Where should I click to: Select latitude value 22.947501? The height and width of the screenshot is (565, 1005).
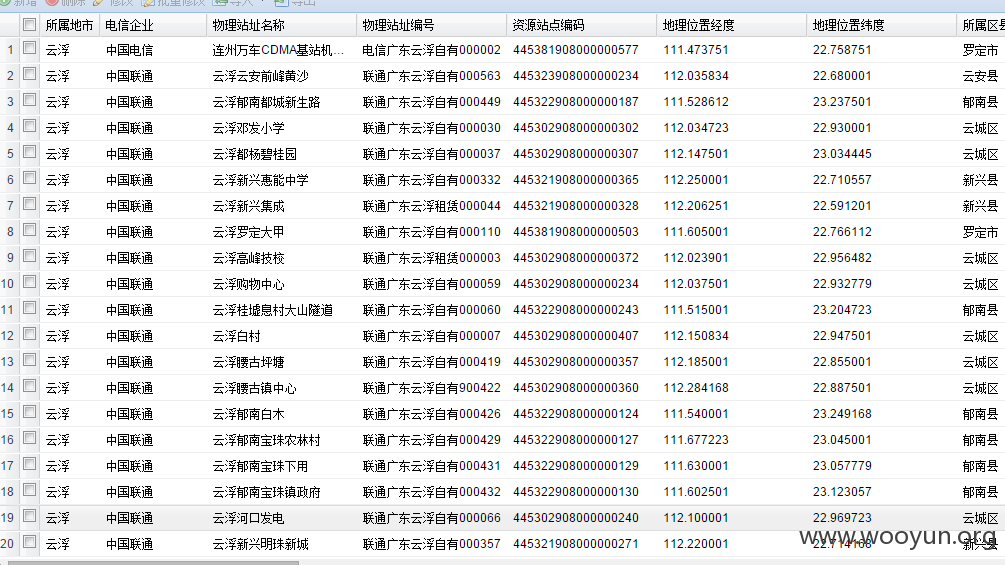coord(842,336)
